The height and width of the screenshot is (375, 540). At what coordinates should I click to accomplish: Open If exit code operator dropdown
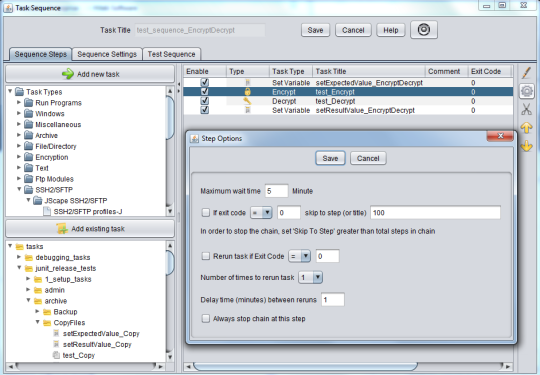point(261,212)
